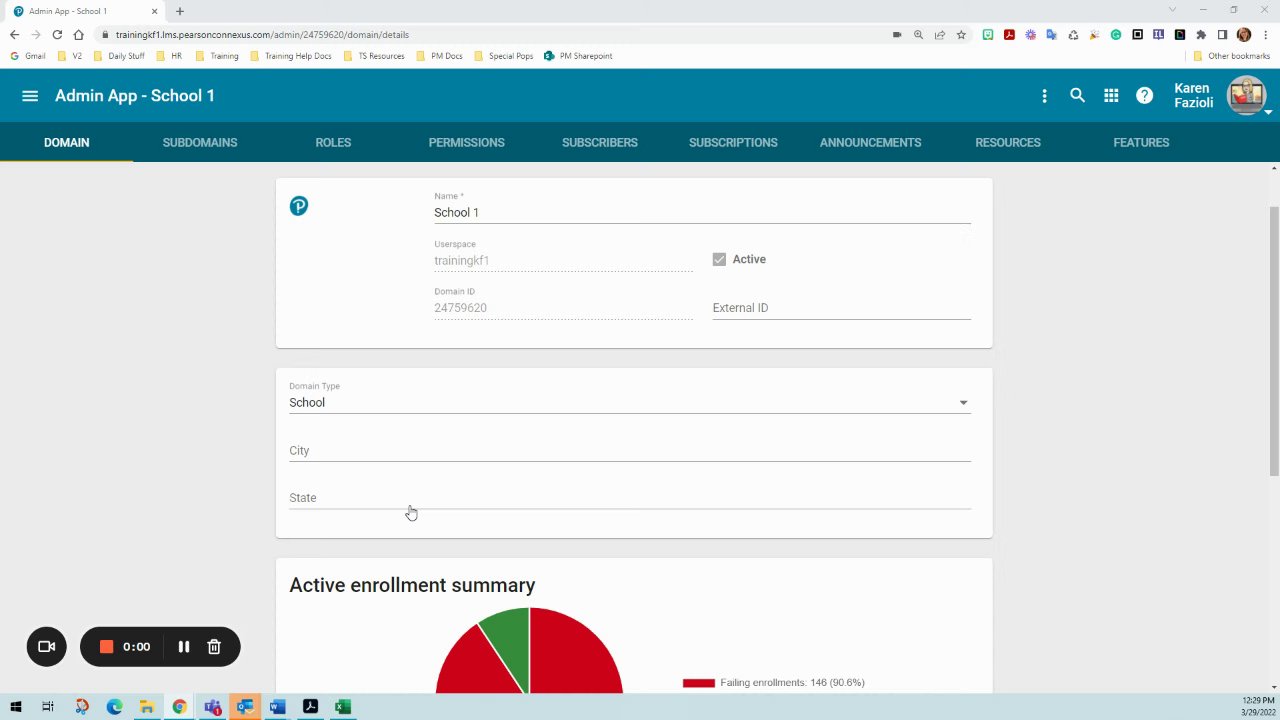
Task: Go back to previous page
Action: coord(14,34)
